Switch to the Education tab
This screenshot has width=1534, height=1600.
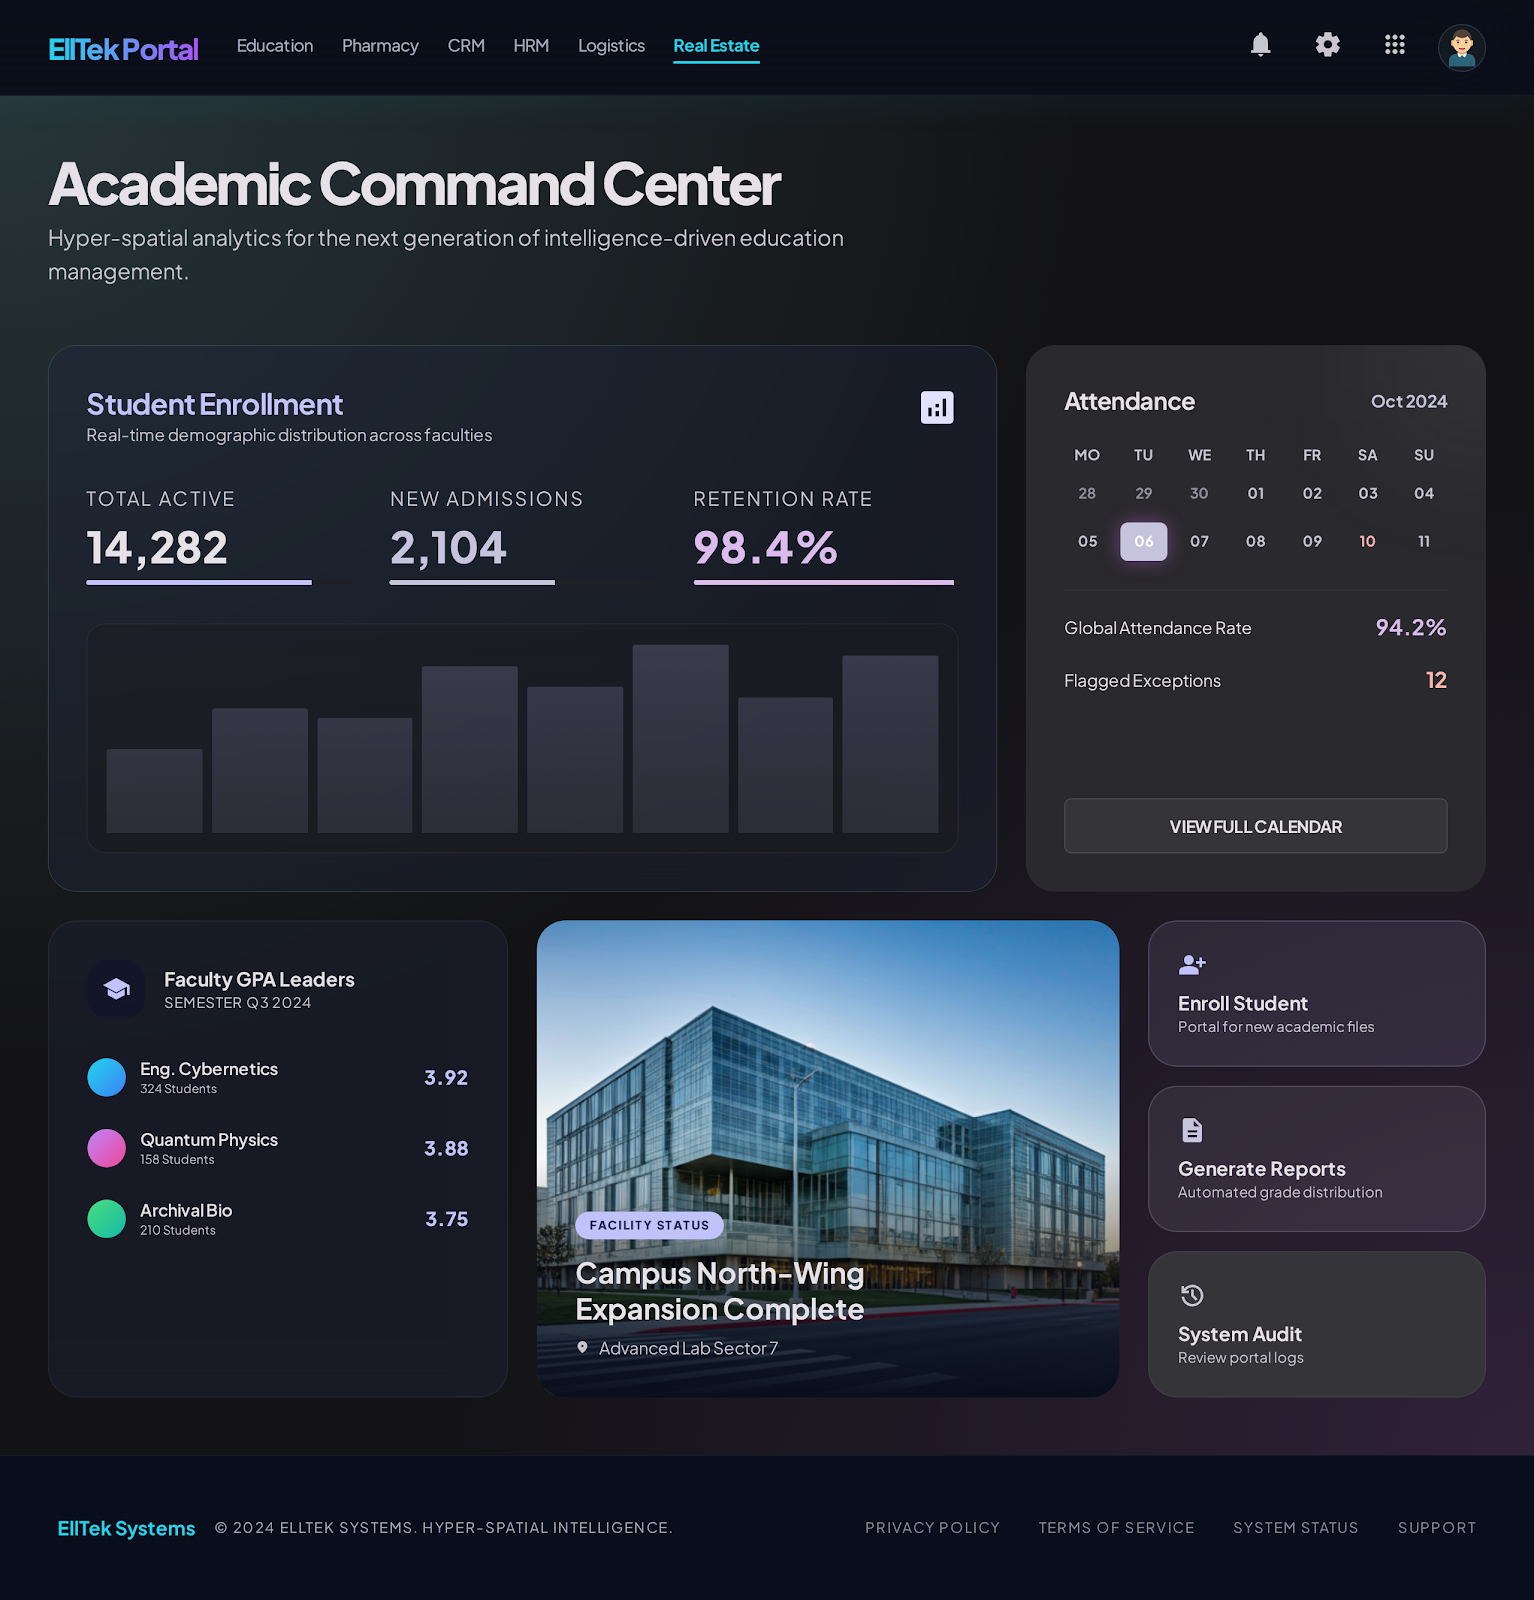click(x=275, y=46)
